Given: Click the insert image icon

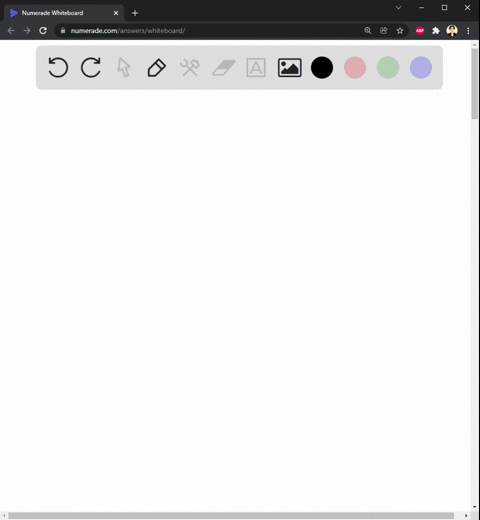Looking at the screenshot, I should pyautogui.click(x=290, y=68).
